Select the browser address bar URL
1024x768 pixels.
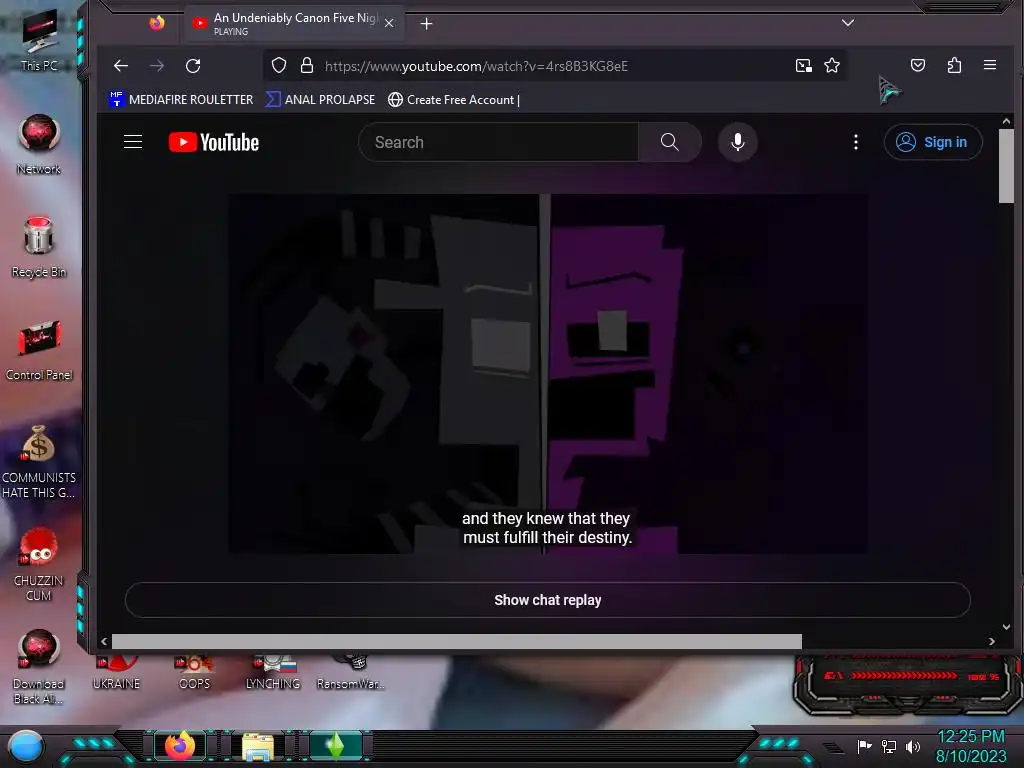click(476, 66)
